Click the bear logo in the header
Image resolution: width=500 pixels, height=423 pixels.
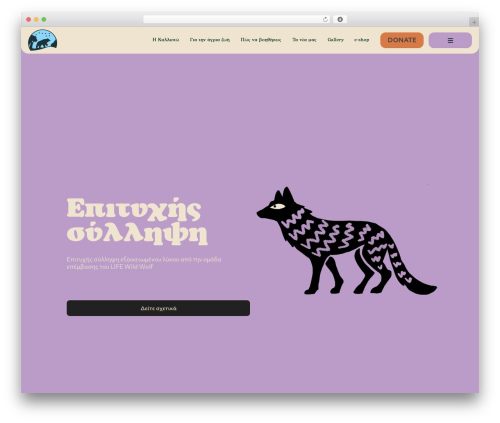pyautogui.click(x=42, y=40)
